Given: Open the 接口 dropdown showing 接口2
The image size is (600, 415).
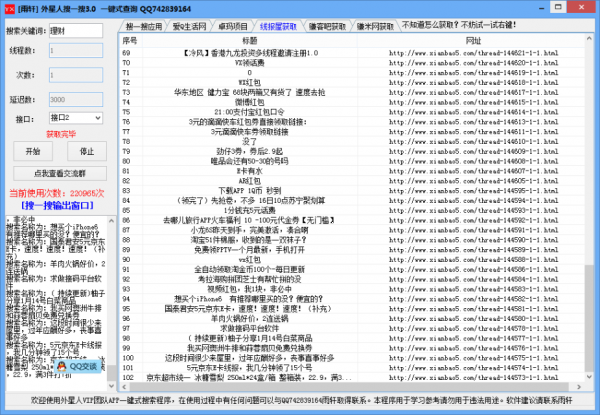Looking at the screenshot, I should pos(76,118).
